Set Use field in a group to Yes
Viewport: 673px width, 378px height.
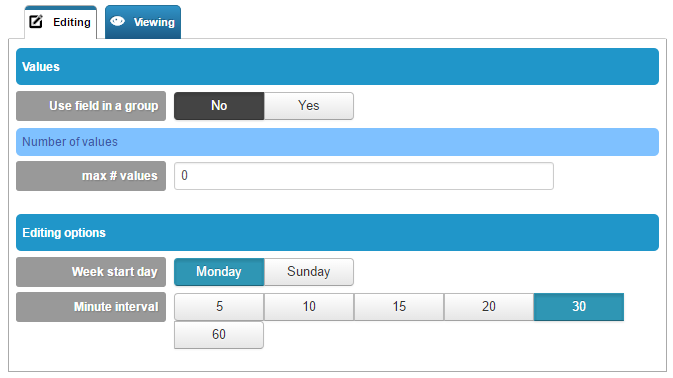coord(309,106)
